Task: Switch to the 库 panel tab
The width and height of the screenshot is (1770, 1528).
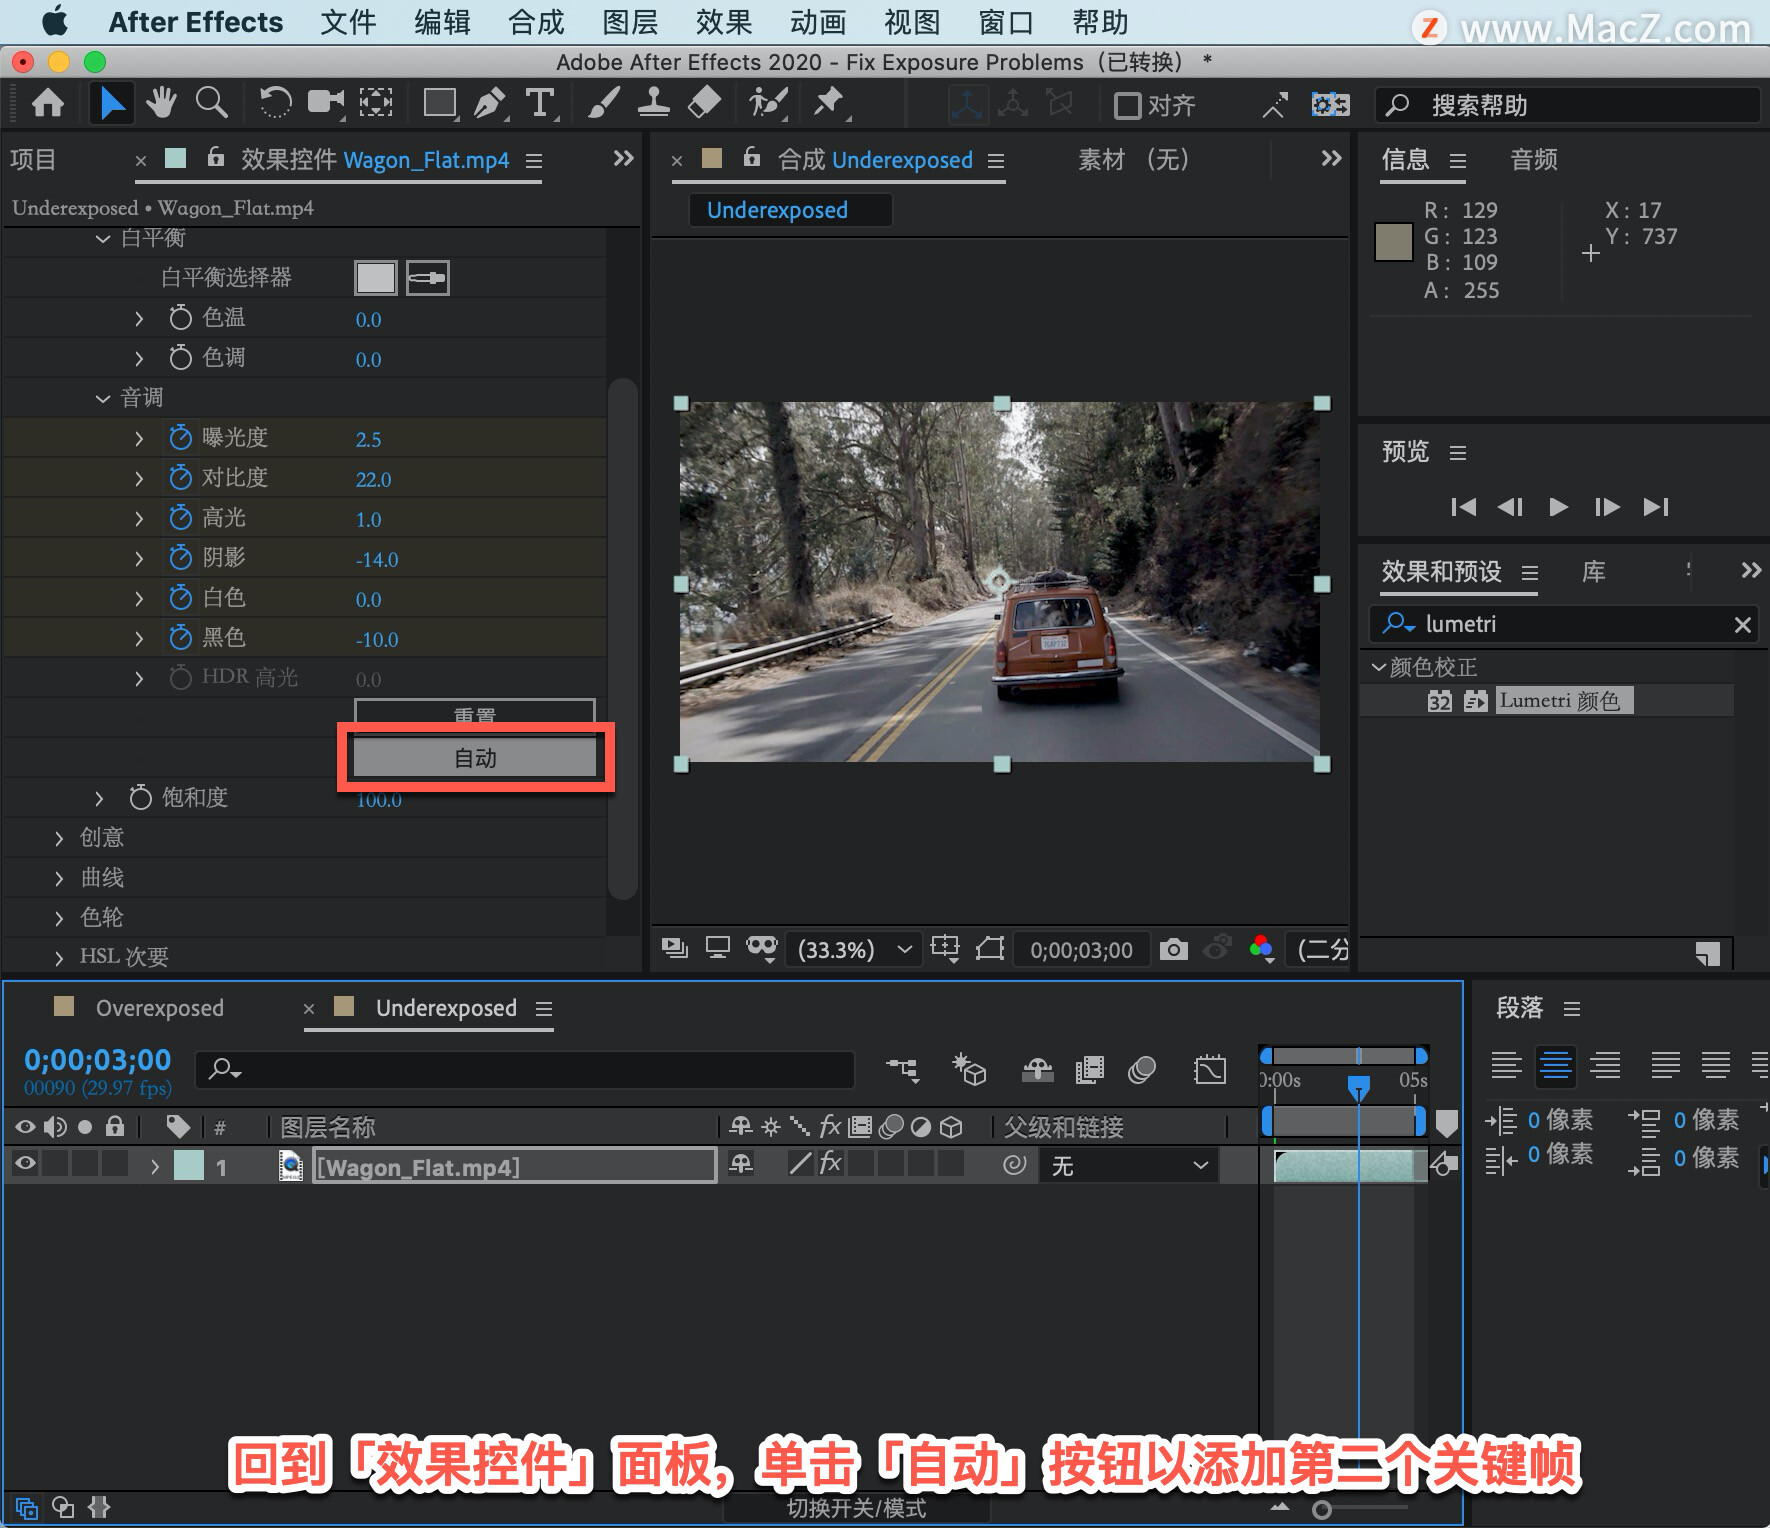Action: pyautogui.click(x=1594, y=572)
